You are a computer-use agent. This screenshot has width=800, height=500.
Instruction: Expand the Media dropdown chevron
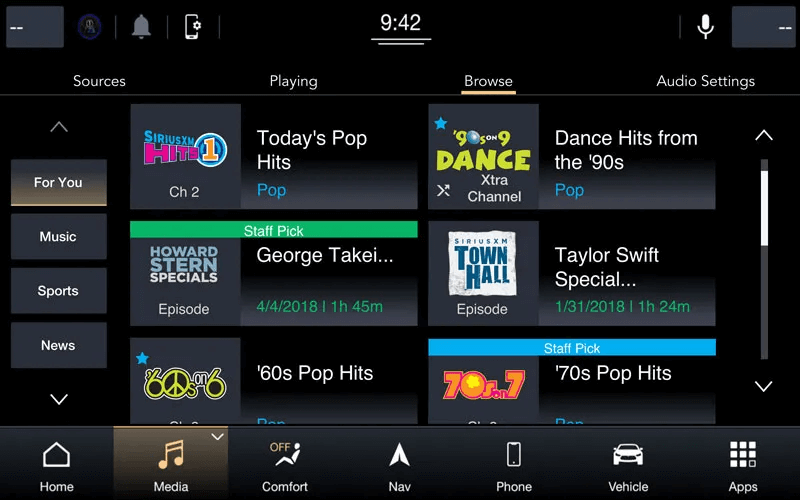217,437
